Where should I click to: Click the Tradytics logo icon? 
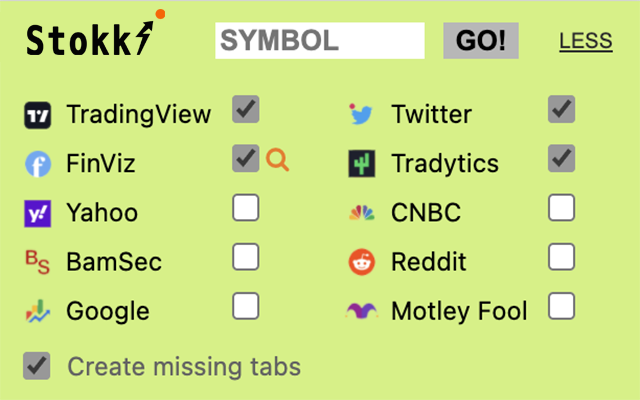click(361, 164)
